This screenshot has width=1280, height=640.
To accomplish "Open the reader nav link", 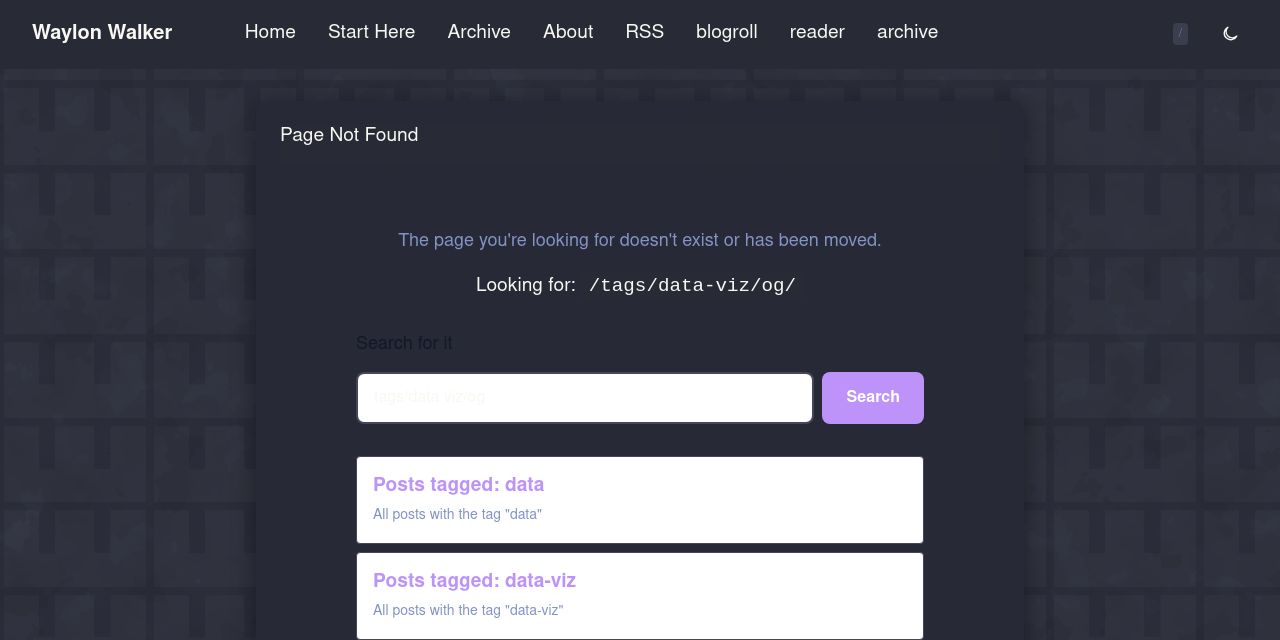I will pyautogui.click(x=817, y=32).
